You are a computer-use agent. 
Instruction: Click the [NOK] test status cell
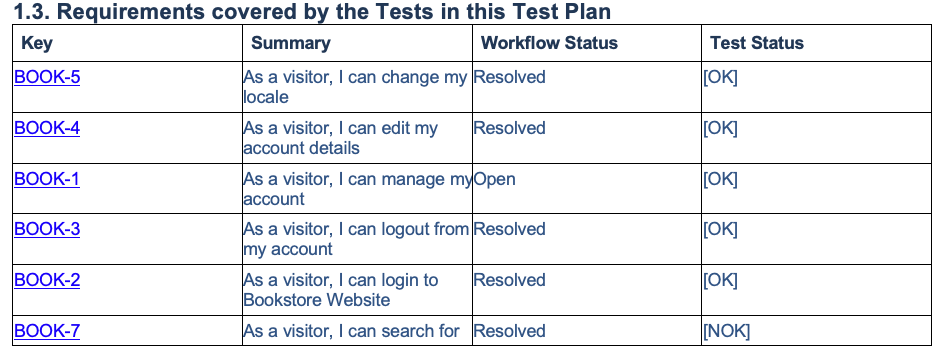(x=726, y=331)
